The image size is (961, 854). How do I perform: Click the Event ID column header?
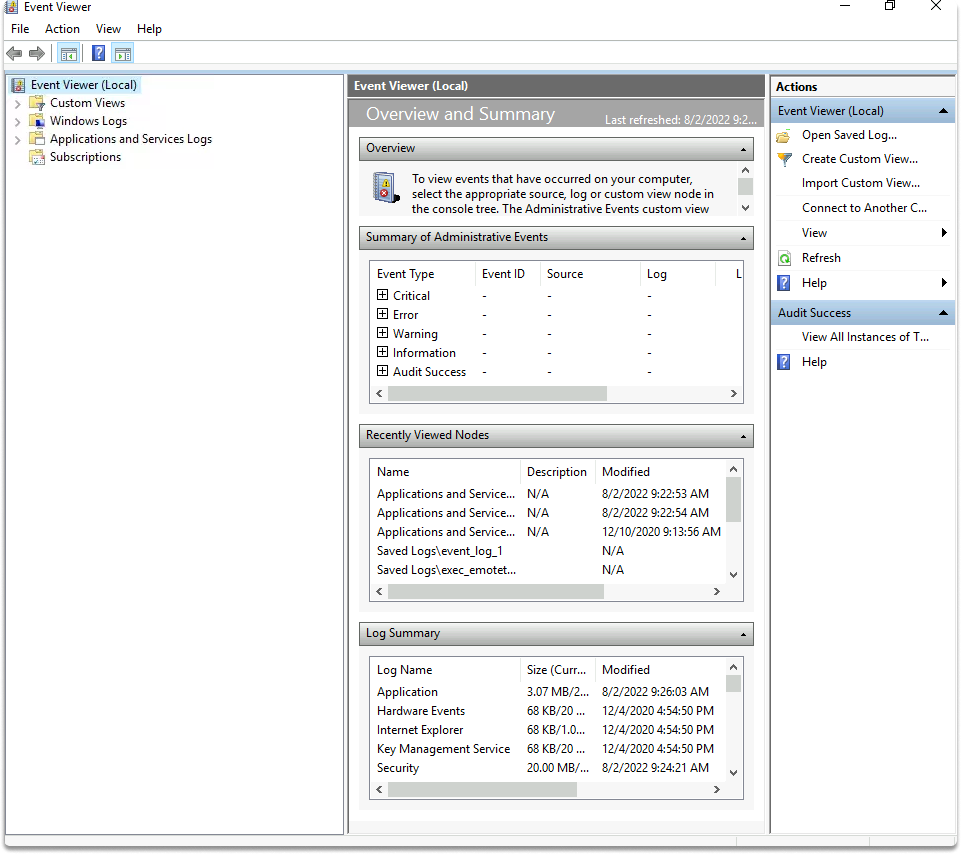click(x=507, y=274)
